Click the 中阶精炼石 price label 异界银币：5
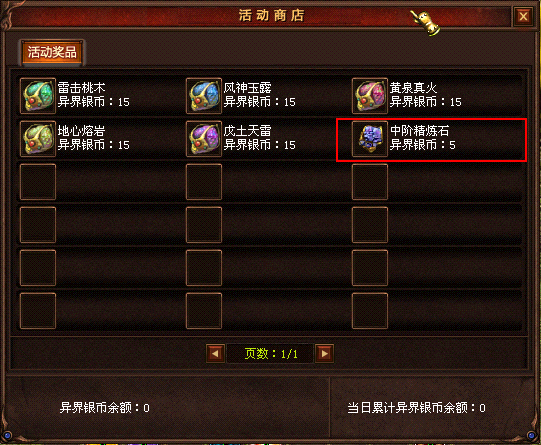Screen dimensions: 541x445 tap(423, 145)
